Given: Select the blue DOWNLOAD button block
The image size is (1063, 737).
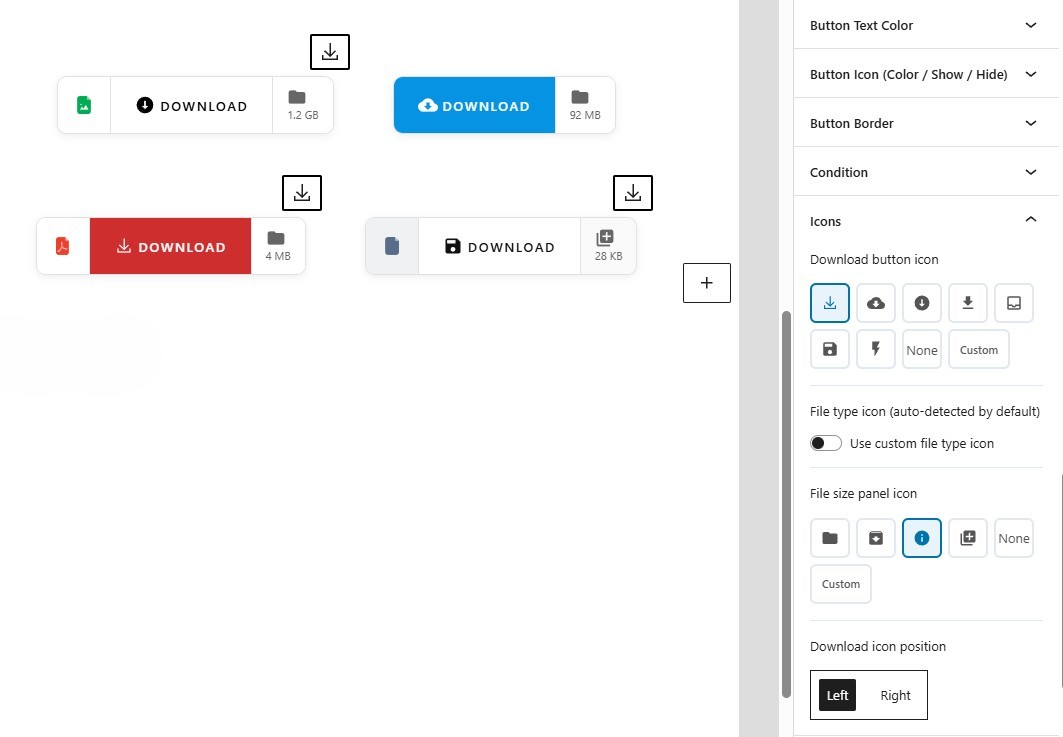Looking at the screenshot, I should (x=474, y=105).
